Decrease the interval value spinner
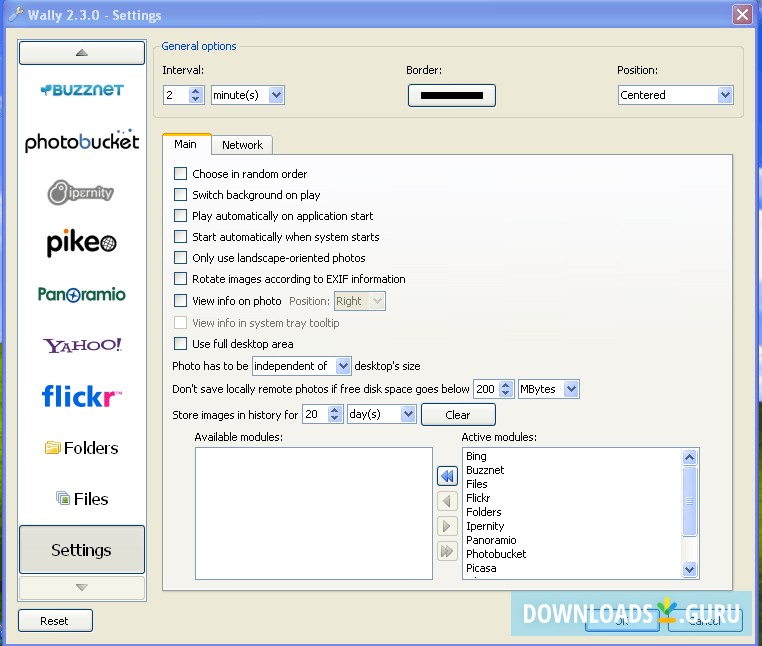762x646 pixels. (x=195, y=99)
